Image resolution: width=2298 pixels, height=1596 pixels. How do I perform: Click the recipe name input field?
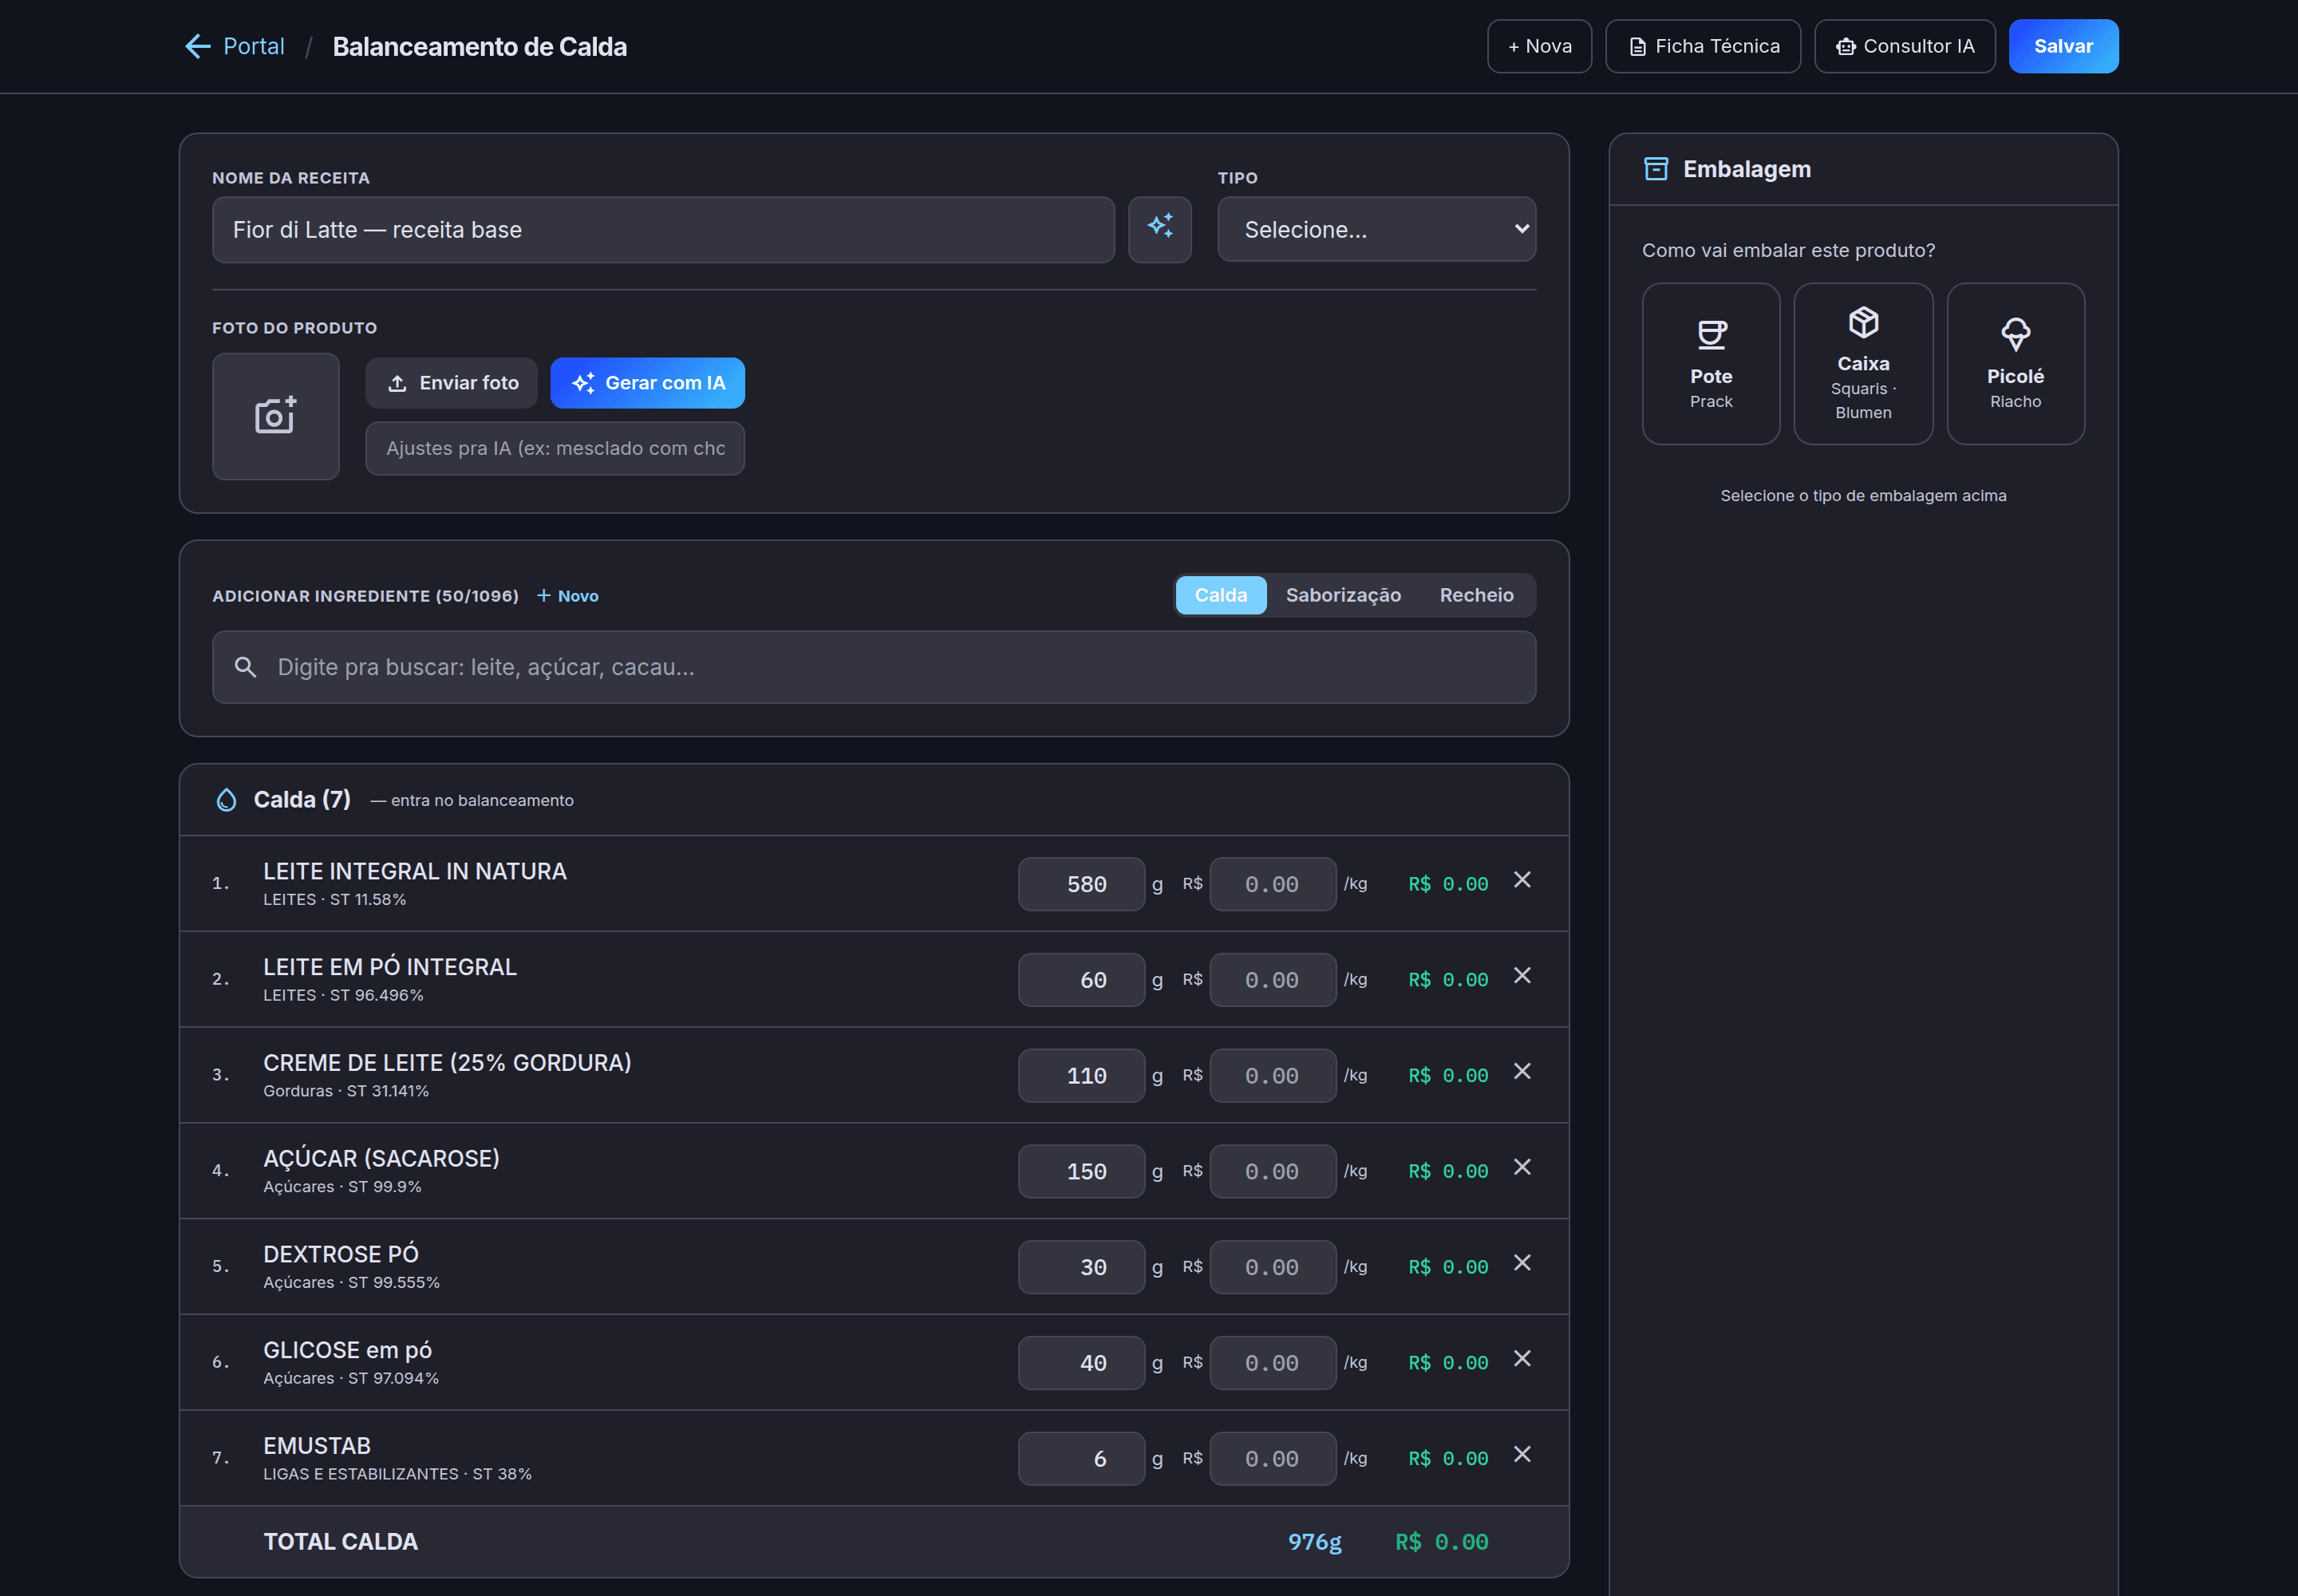[x=663, y=229]
